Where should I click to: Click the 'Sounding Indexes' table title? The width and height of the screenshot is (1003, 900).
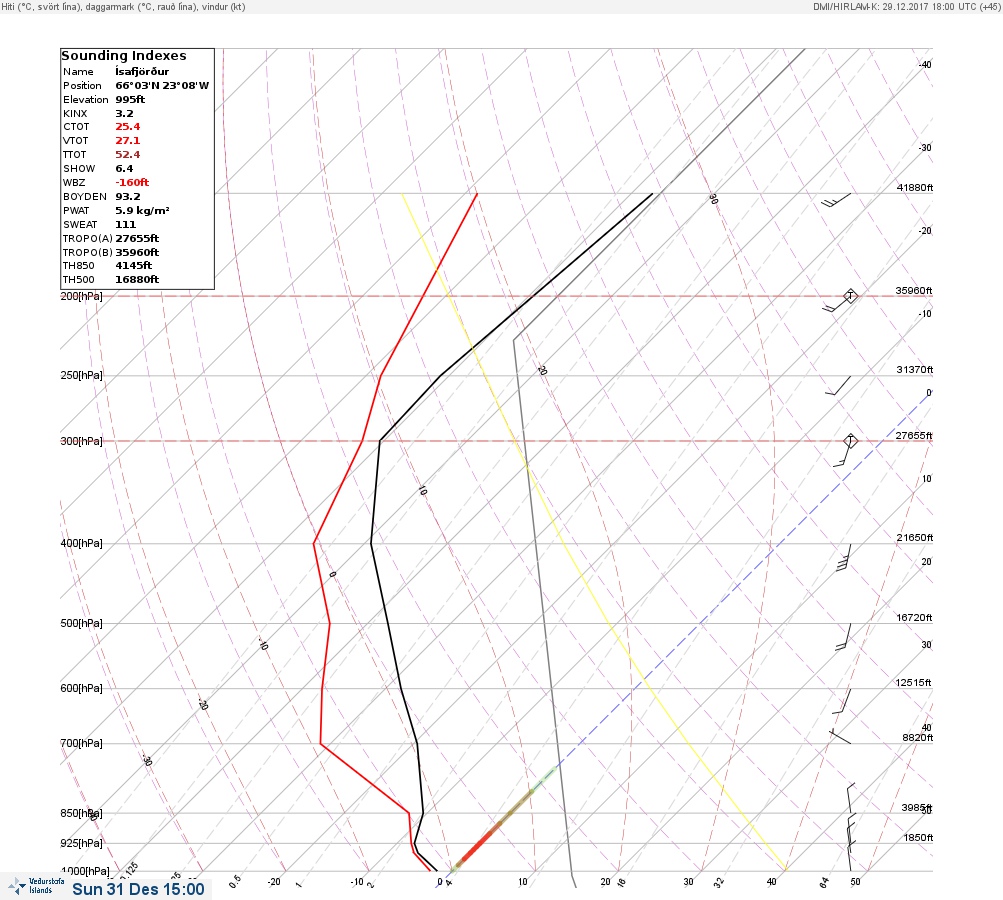(x=124, y=56)
